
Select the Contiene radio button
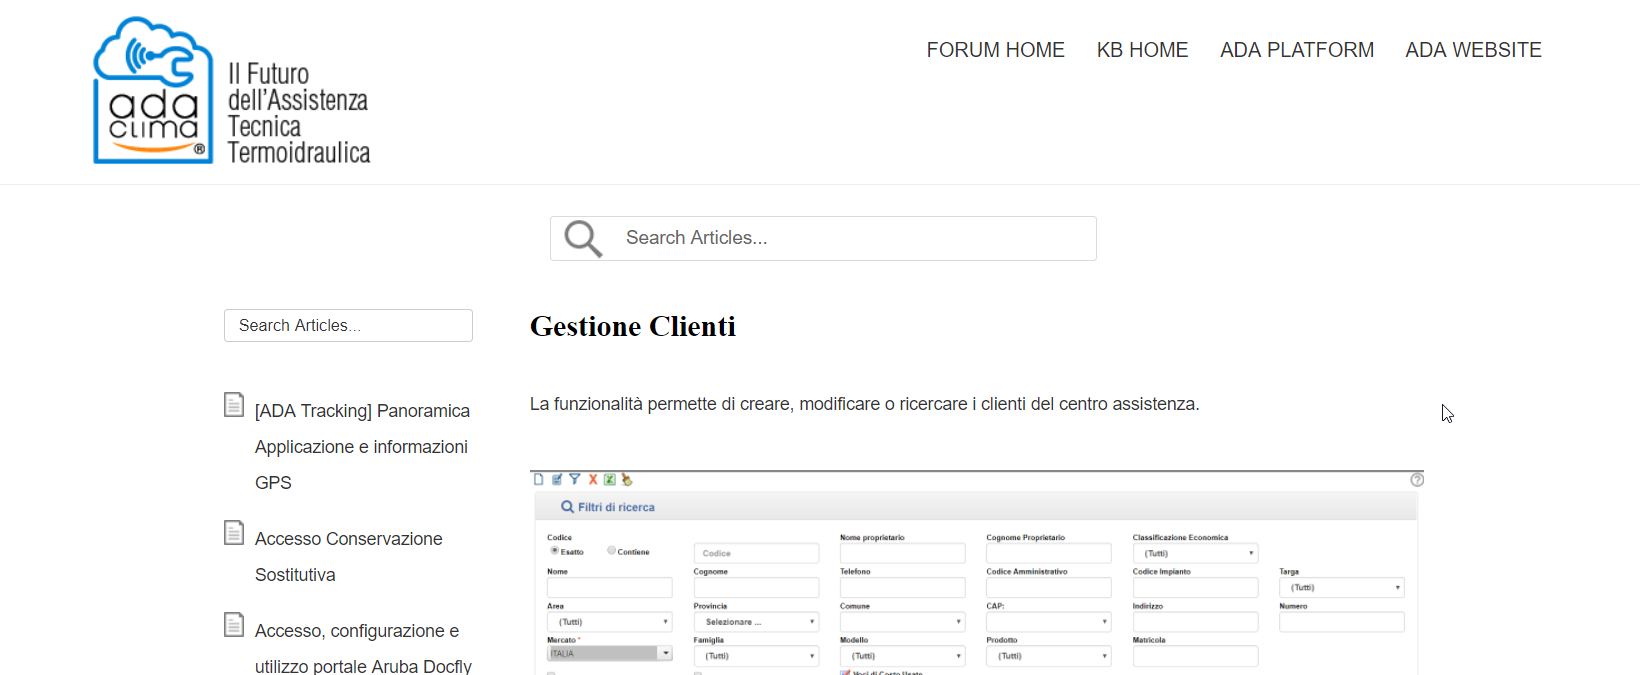[x=611, y=550]
